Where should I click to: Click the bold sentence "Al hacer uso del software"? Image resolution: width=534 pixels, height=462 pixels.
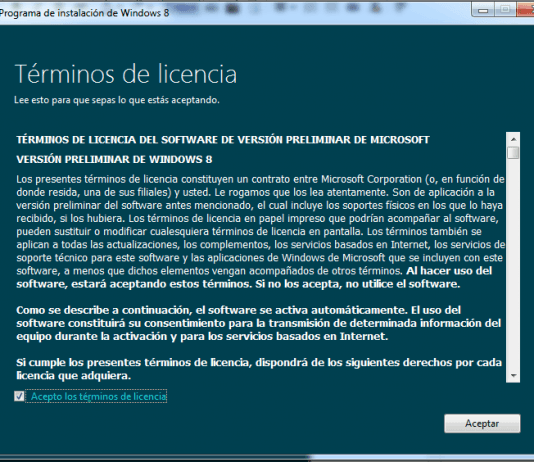click(254, 277)
